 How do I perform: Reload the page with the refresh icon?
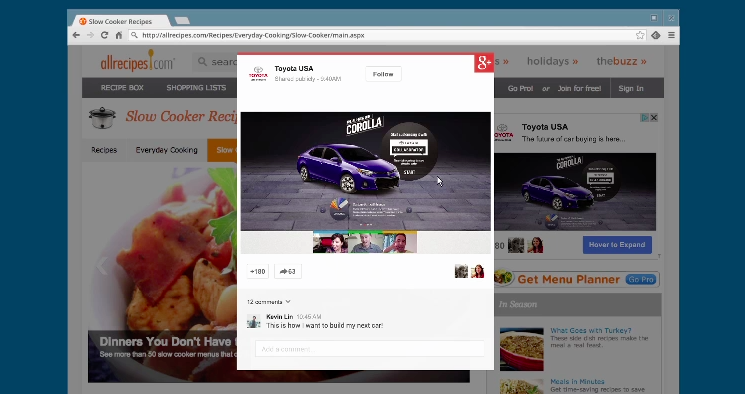[105, 35]
